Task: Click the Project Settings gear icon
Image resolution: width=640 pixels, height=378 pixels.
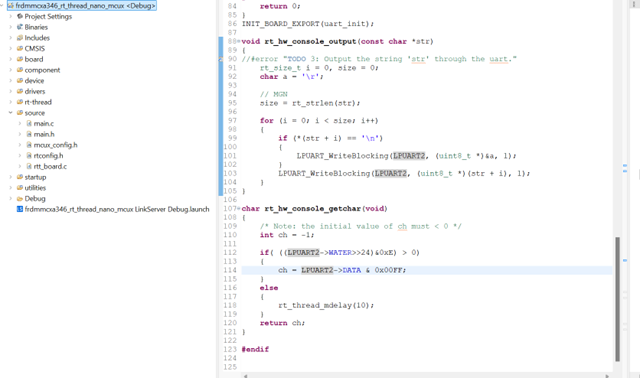Action: tap(20, 16)
